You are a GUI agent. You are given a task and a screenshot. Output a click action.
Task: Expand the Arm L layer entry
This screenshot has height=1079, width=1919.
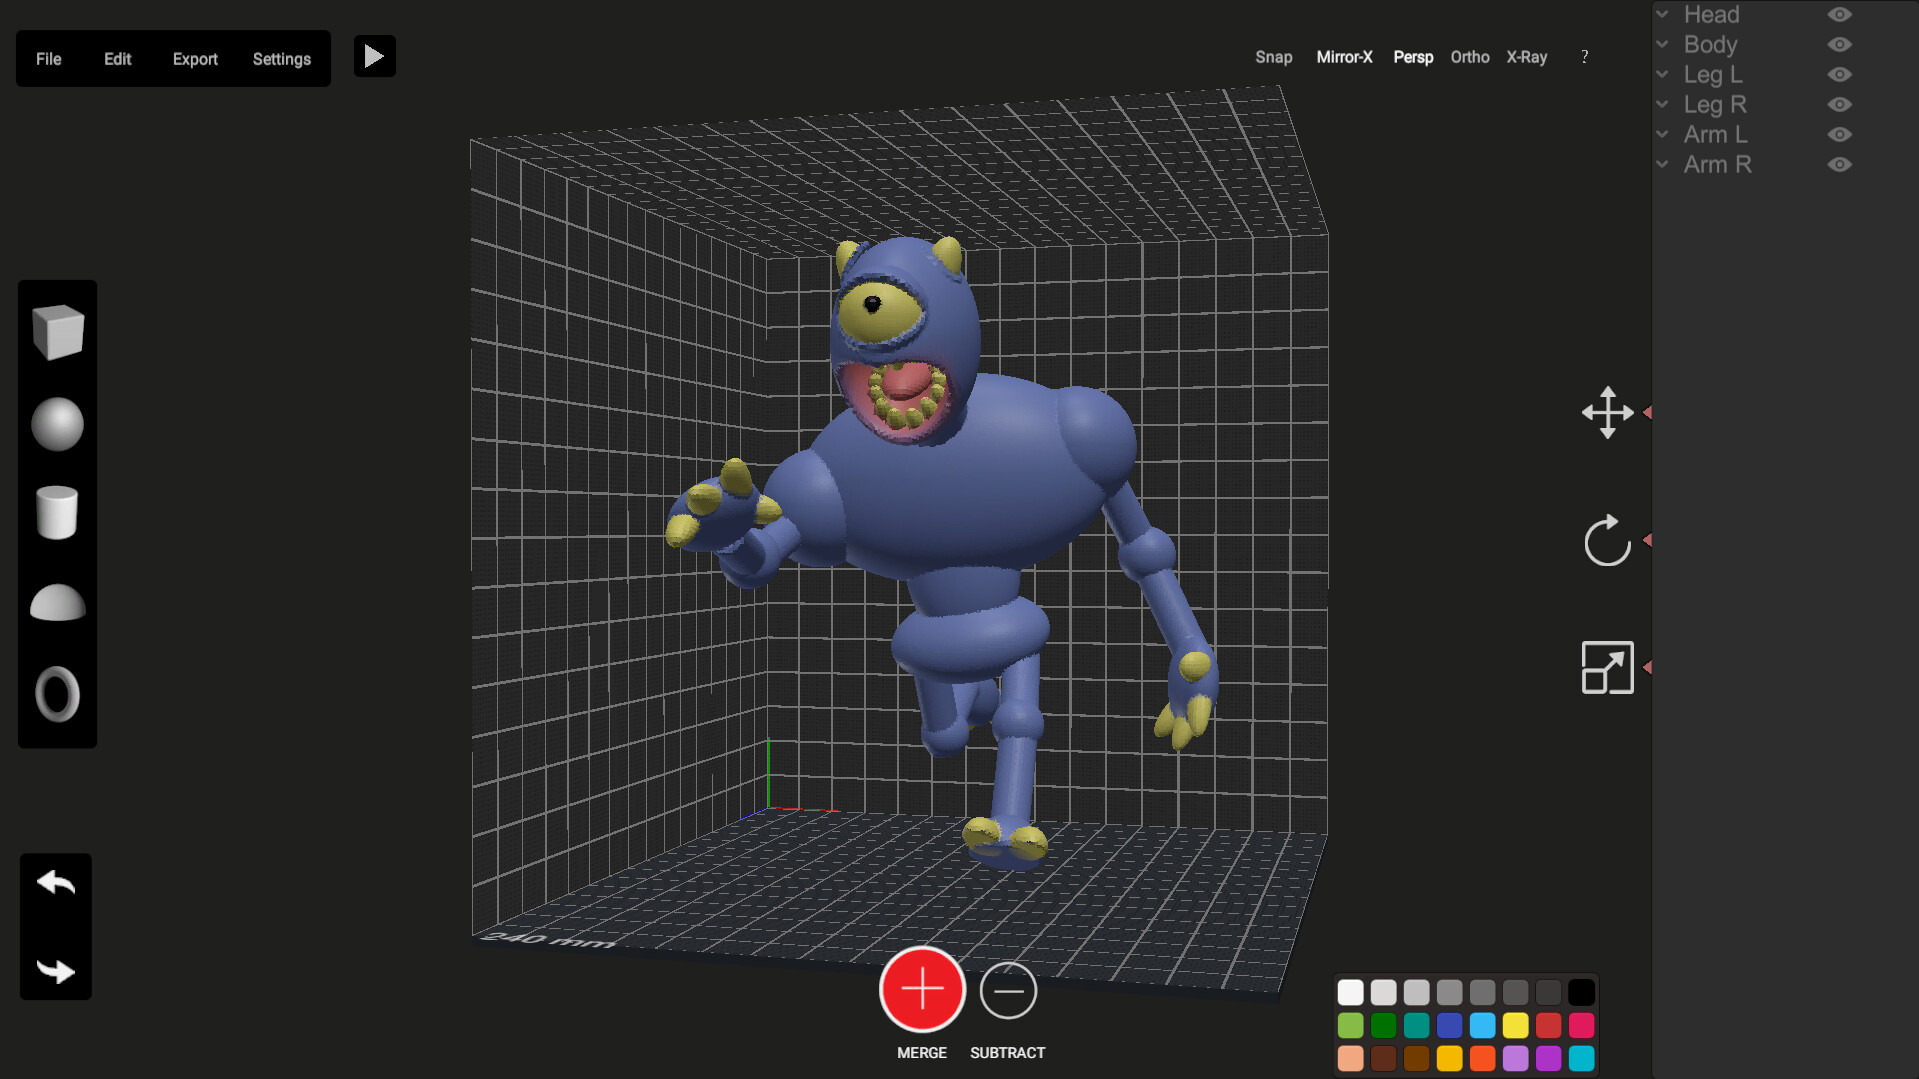[x=1662, y=134]
